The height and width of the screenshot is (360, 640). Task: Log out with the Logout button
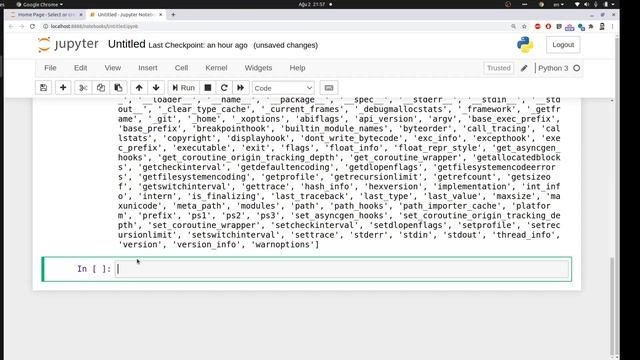point(563,45)
